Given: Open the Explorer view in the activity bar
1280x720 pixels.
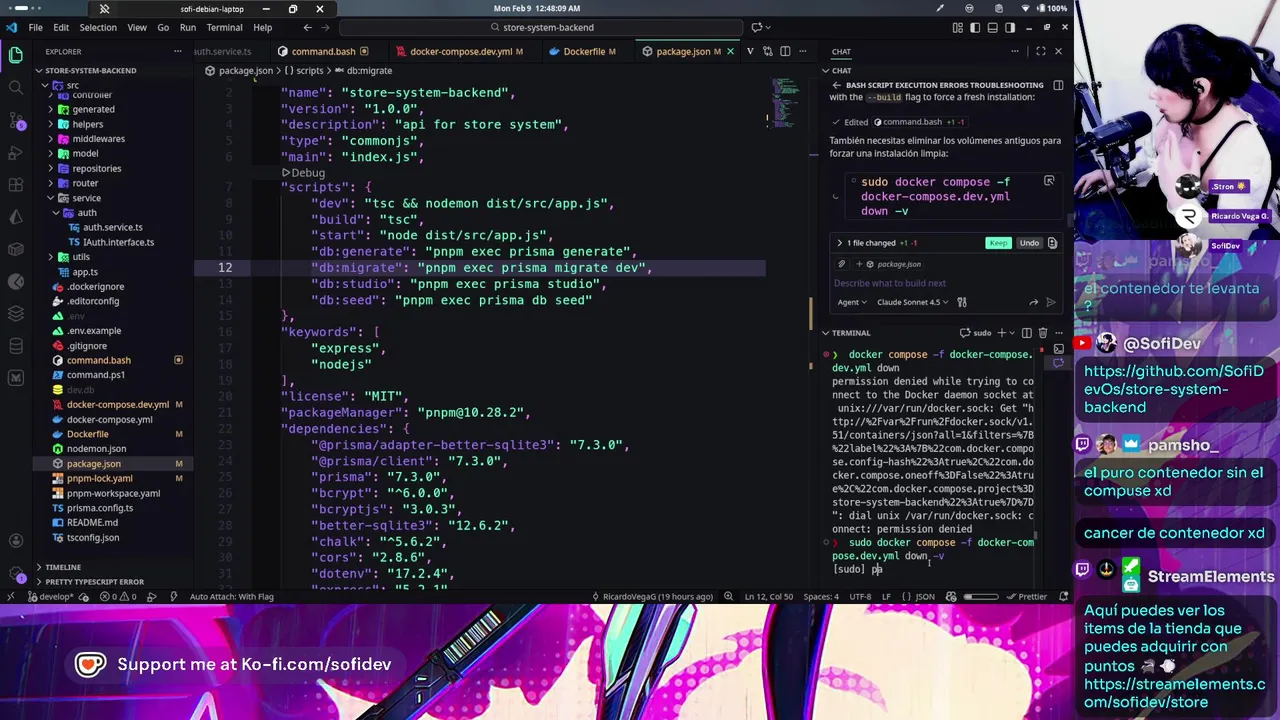Looking at the screenshot, I should point(16,55).
